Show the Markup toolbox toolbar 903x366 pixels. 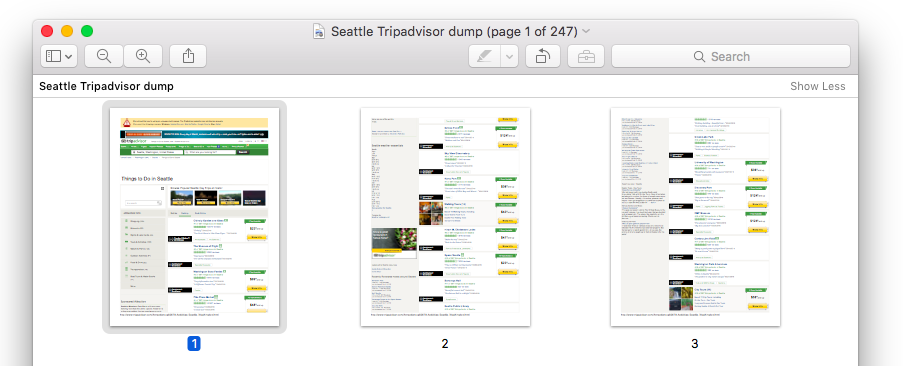coord(586,56)
